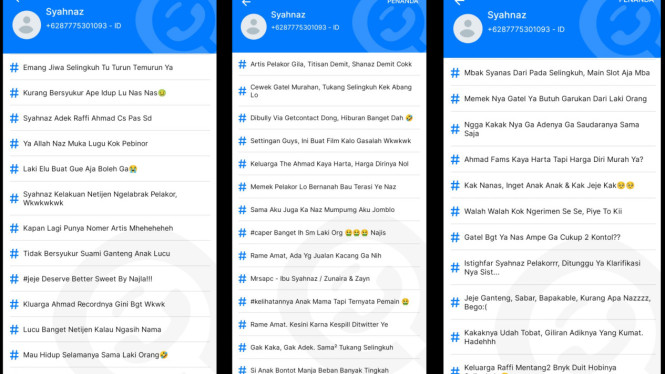Click hash icon beside 'Rame Amat. Kesini Karna Kespill'

[x=242, y=324]
